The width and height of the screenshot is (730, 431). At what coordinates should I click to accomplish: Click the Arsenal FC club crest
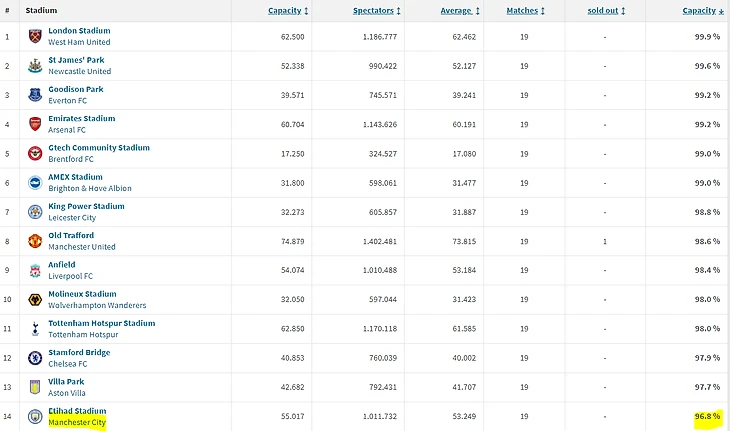(34, 124)
